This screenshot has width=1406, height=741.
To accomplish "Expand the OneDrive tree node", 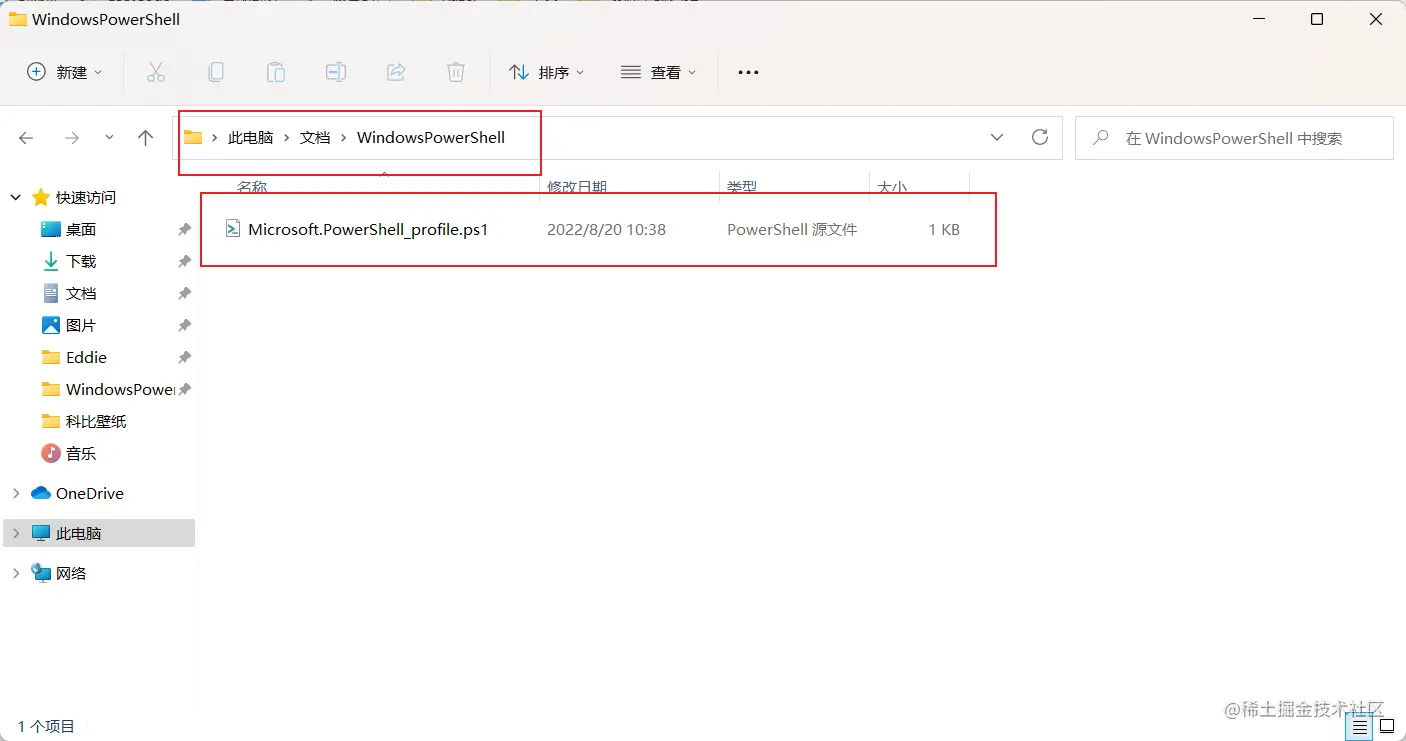I will 16,493.
